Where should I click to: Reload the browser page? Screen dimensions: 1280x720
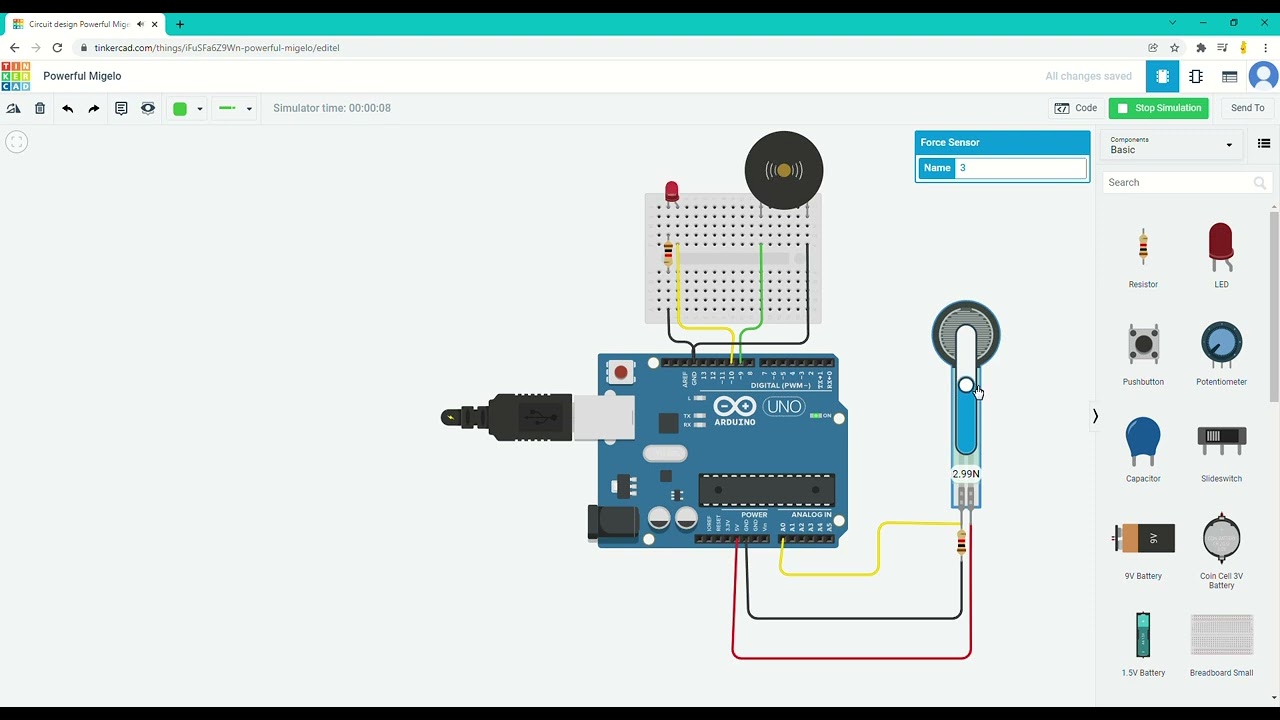57,47
